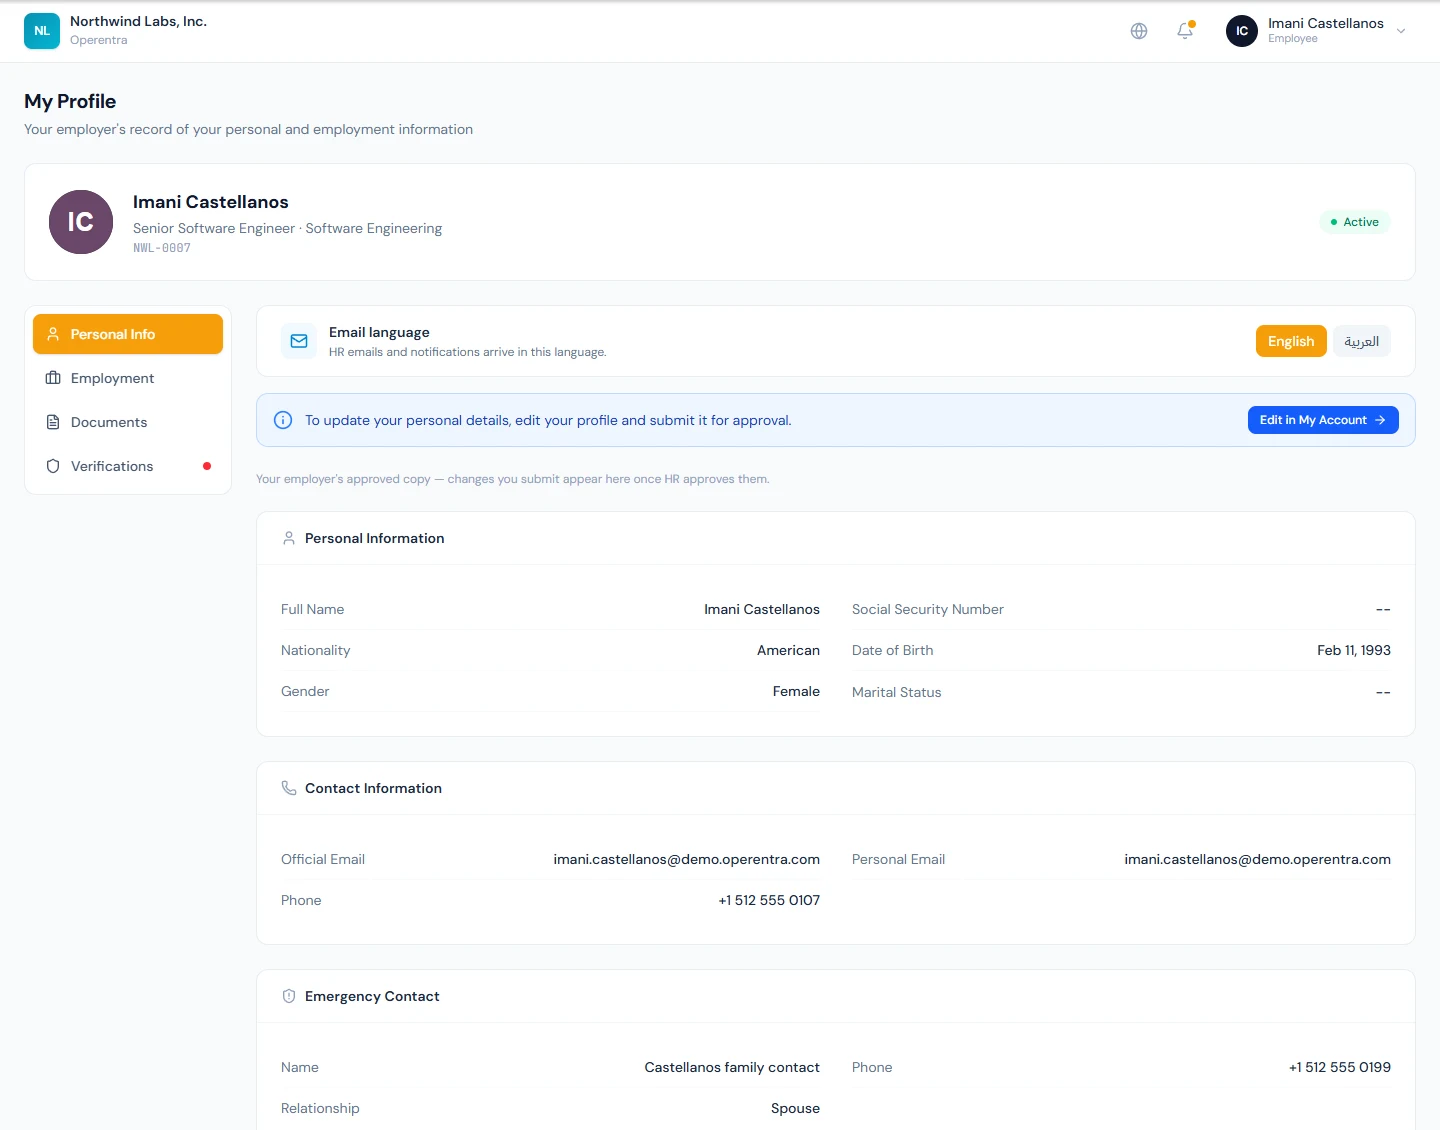Click the Imani Castellanos heading in the profile card

coord(211,202)
